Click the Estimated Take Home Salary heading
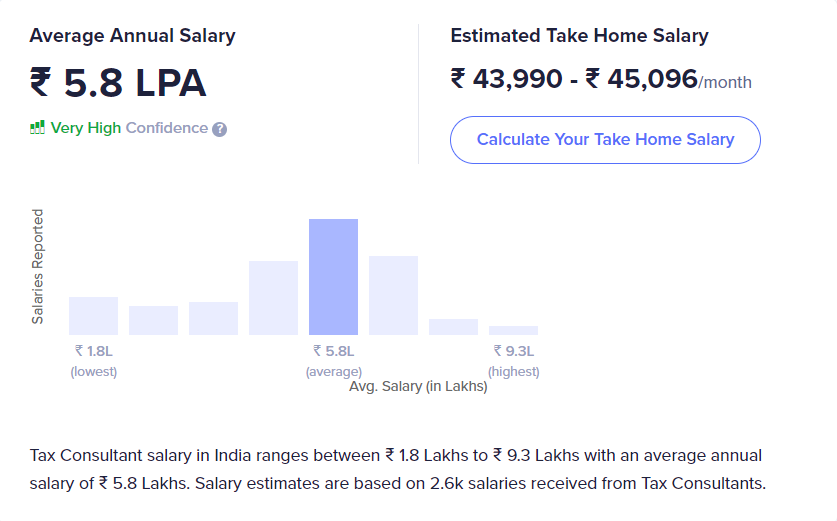This screenshot has width=837, height=521. point(579,36)
